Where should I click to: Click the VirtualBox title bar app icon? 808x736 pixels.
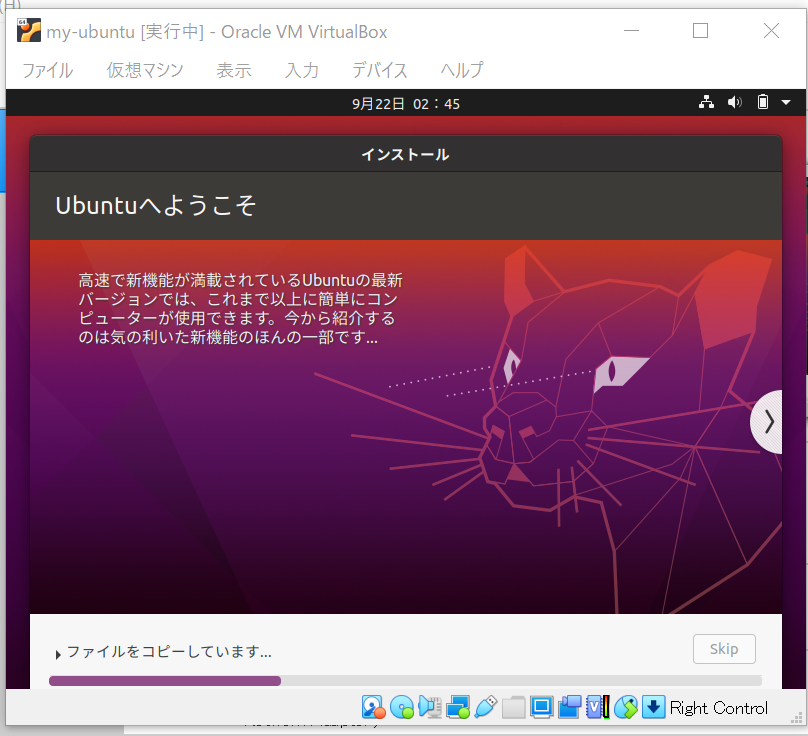click(29, 30)
